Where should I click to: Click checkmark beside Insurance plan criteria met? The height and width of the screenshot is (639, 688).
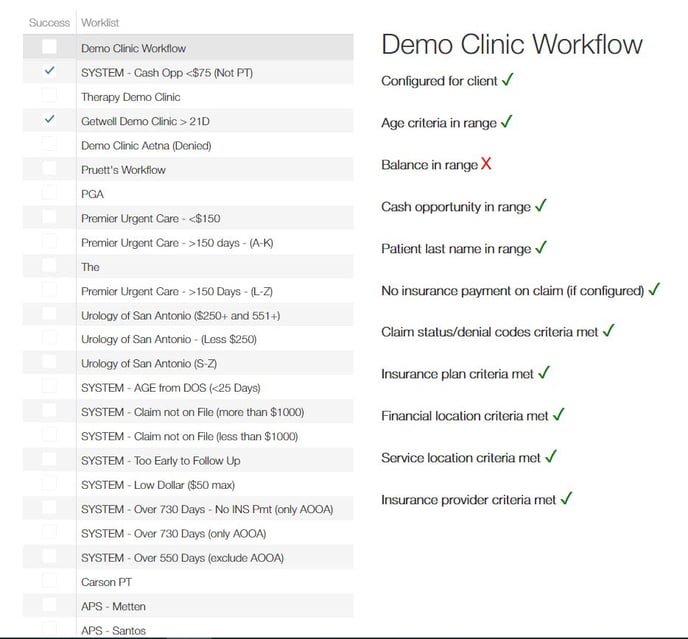click(x=544, y=373)
